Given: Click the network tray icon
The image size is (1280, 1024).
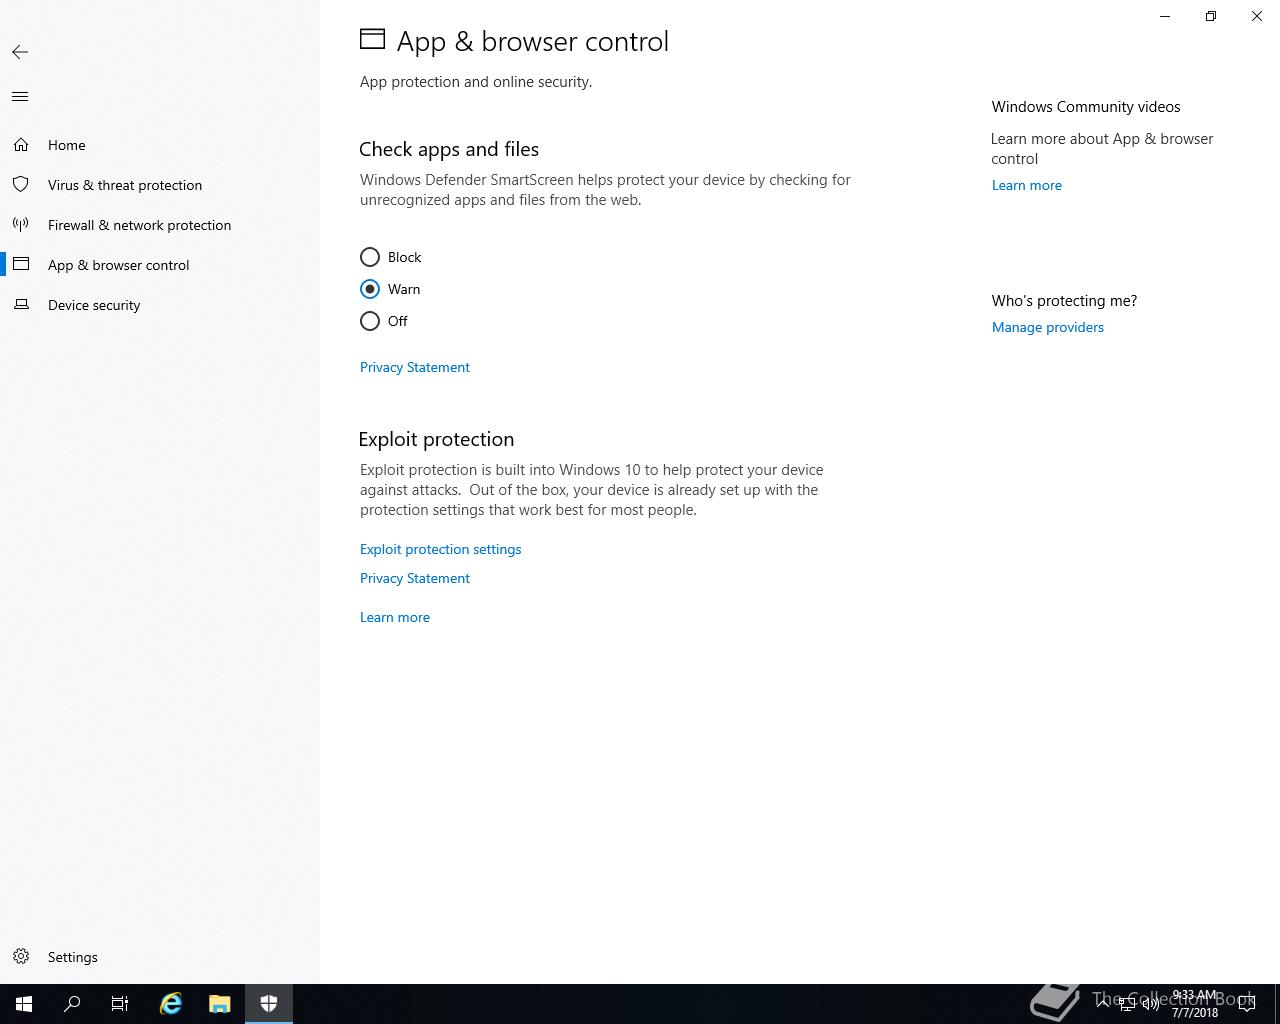Looking at the screenshot, I should (x=1127, y=1004).
